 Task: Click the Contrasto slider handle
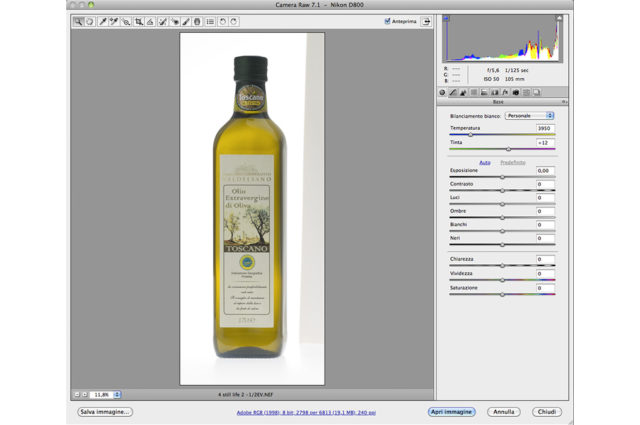(502, 190)
